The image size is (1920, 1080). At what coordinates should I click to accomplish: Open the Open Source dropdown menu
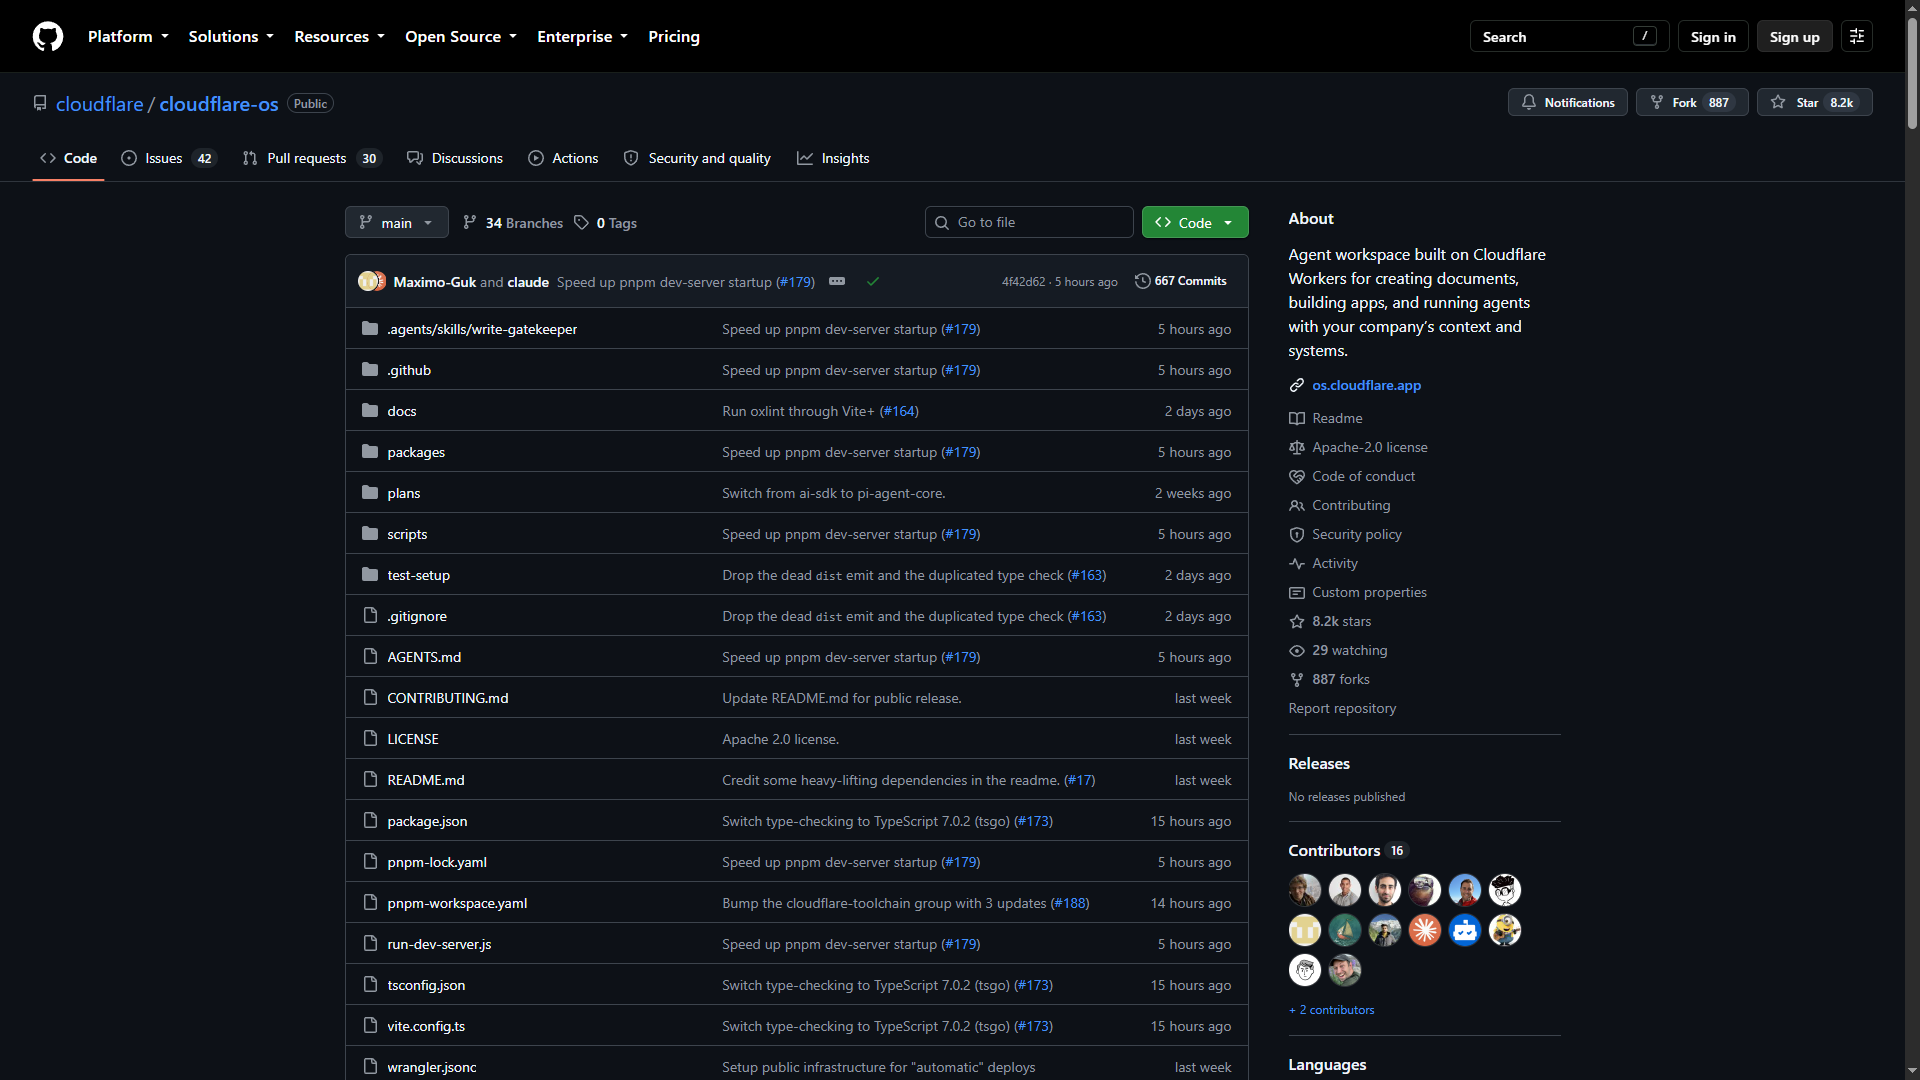pyautogui.click(x=461, y=36)
